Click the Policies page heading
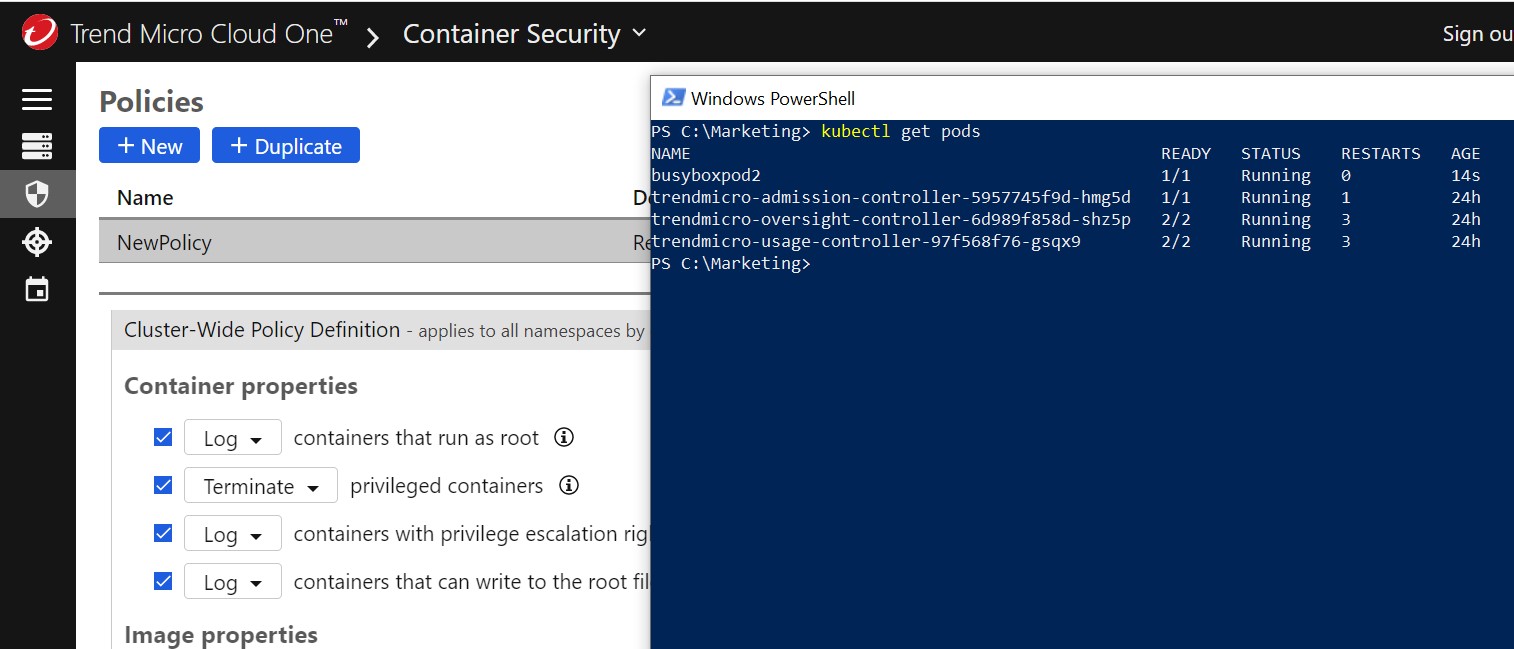1514x649 pixels. (x=151, y=102)
